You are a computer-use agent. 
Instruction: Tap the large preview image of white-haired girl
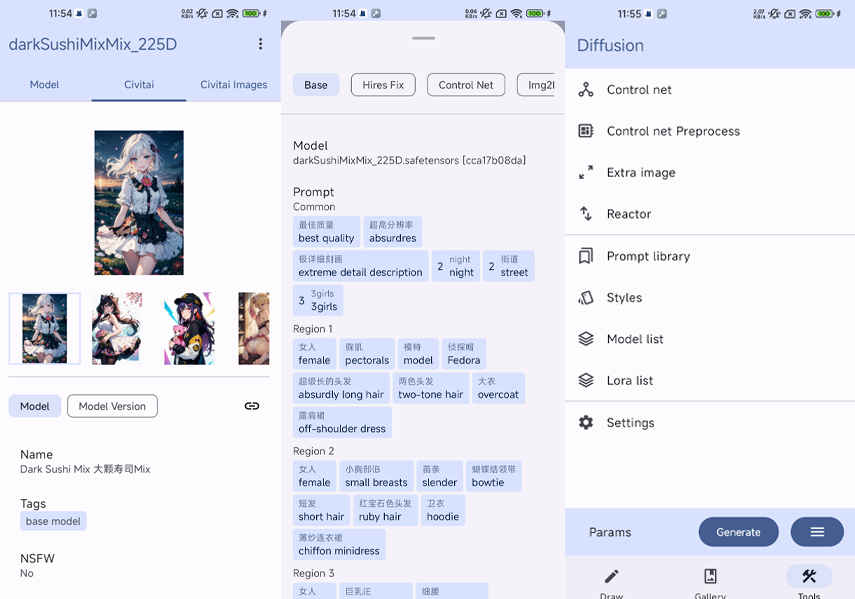pyautogui.click(x=139, y=202)
